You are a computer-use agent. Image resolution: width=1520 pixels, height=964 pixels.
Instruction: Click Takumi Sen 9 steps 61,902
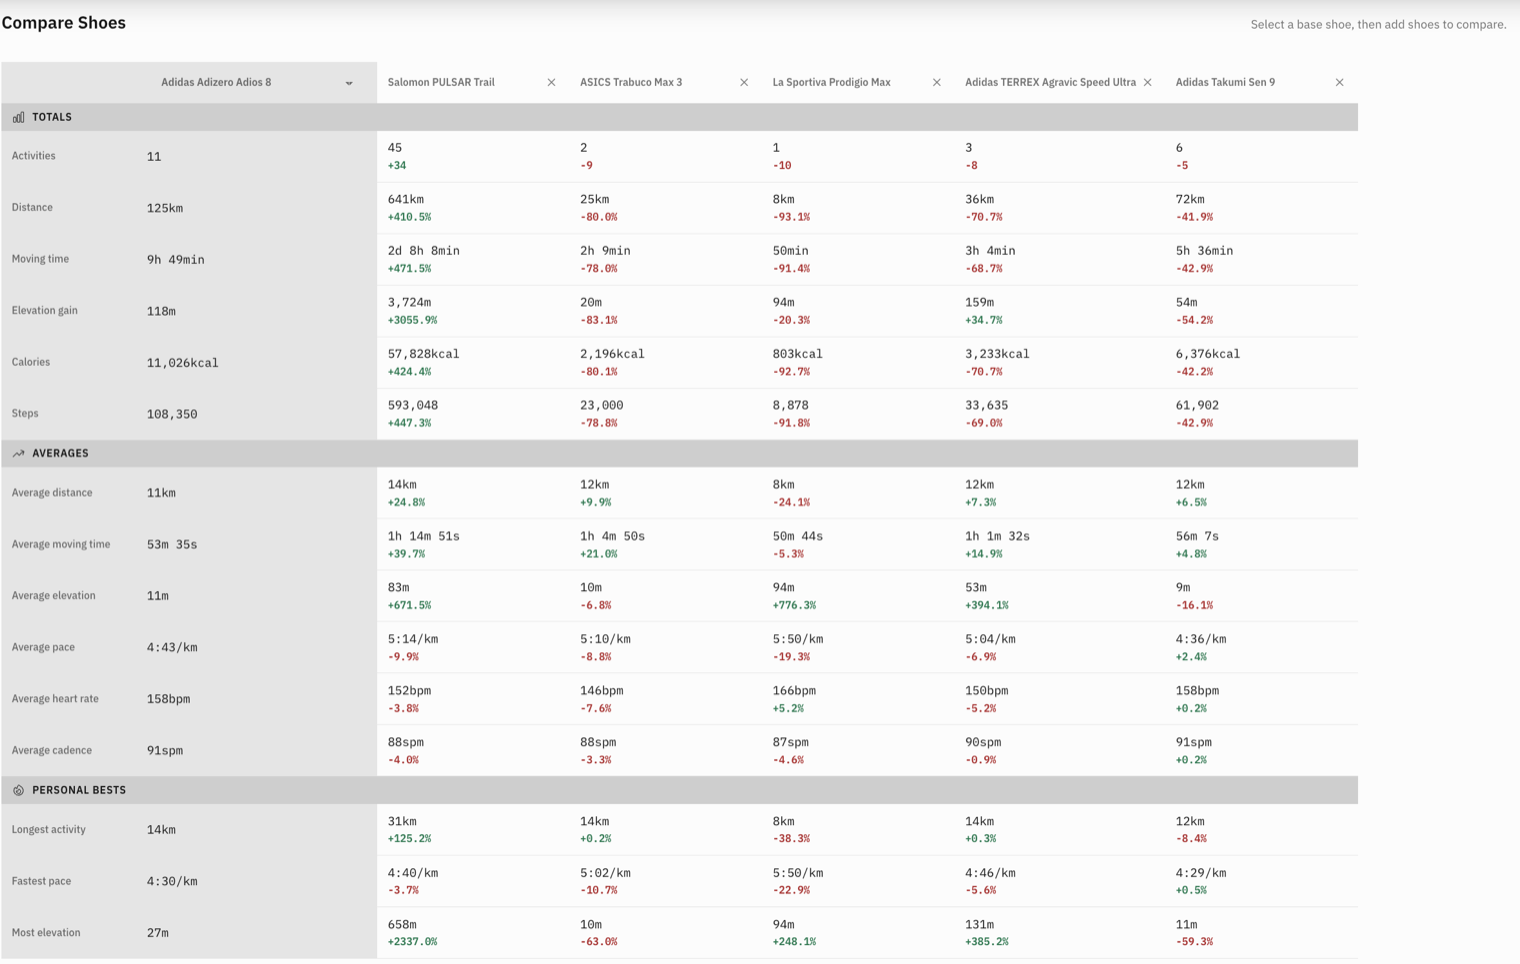pos(1197,405)
